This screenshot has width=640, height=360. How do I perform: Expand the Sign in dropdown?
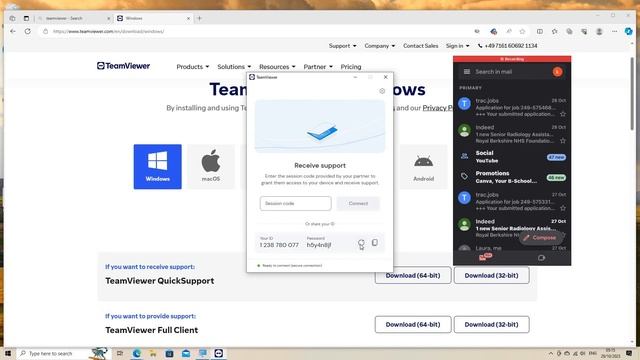458,46
